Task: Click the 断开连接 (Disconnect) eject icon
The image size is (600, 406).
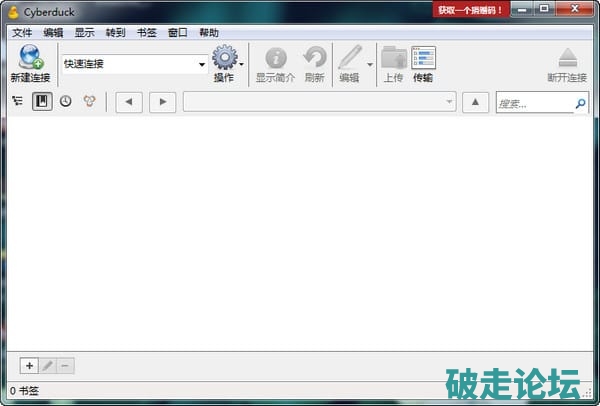Action: [567, 58]
